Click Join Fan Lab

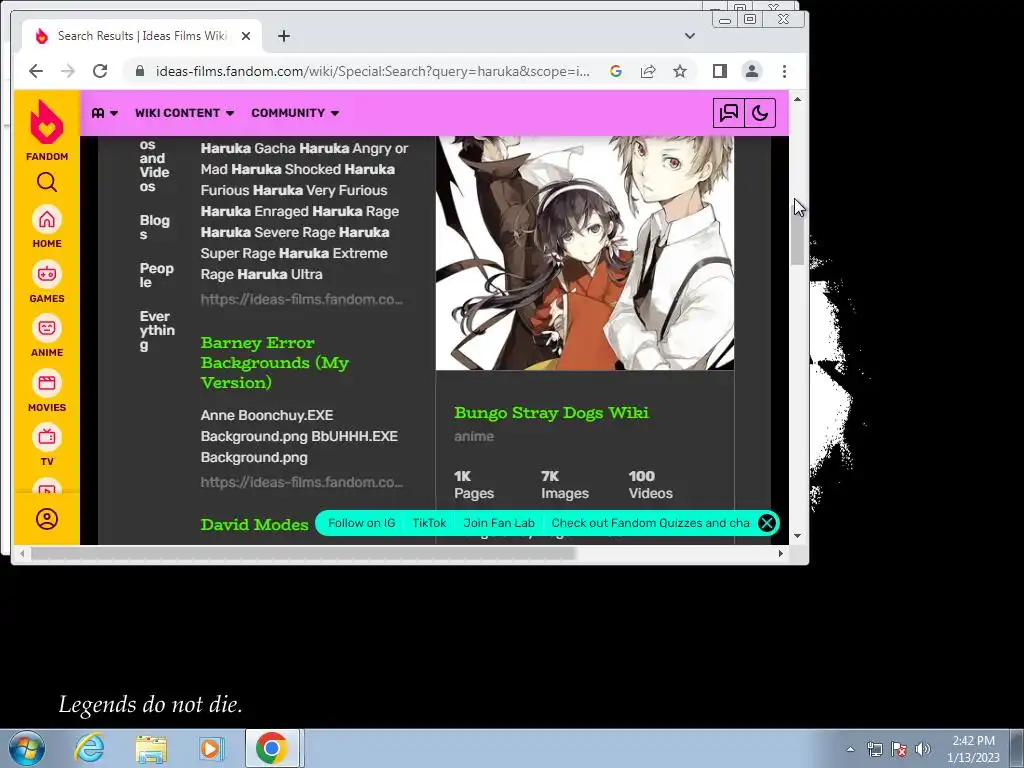click(x=499, y=523)
